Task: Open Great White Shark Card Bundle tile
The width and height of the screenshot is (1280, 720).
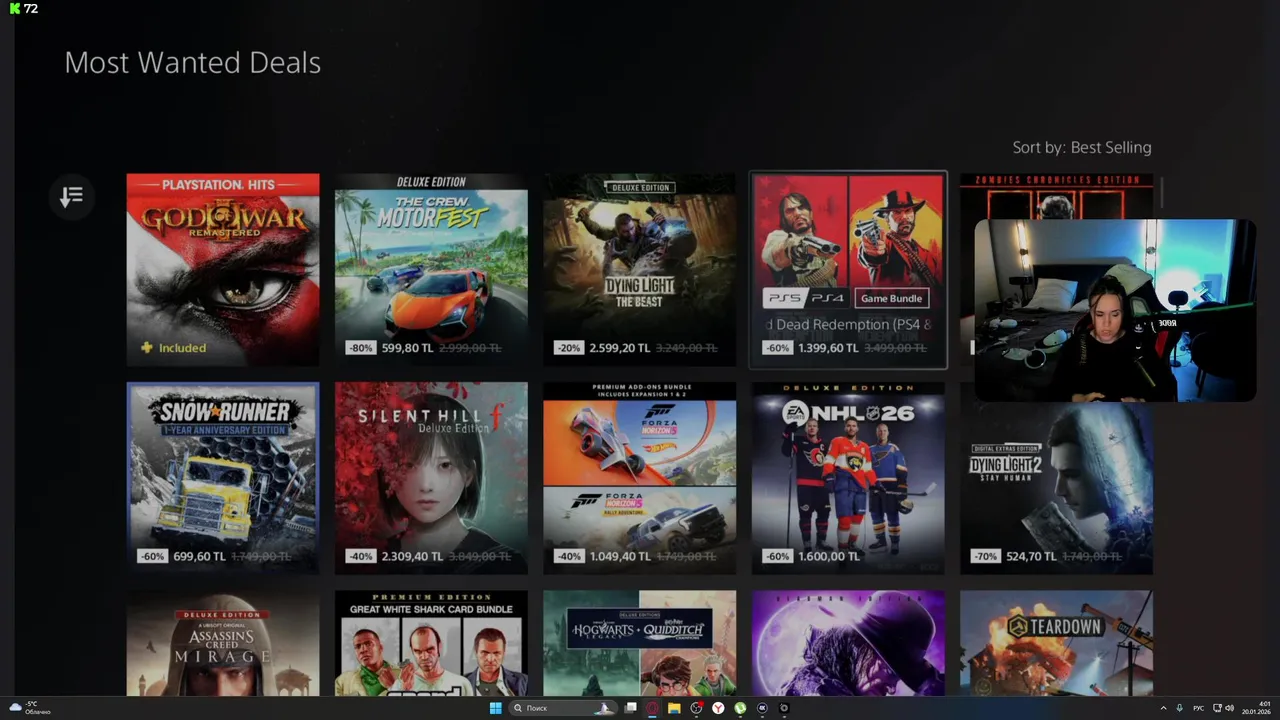Action: click(x=431, y=643)
